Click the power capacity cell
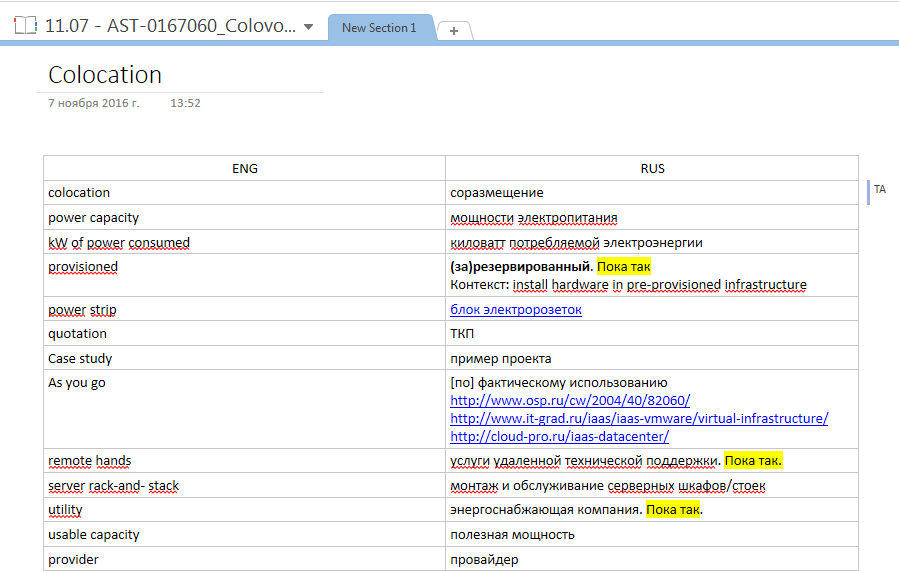 tap(245, 217)
